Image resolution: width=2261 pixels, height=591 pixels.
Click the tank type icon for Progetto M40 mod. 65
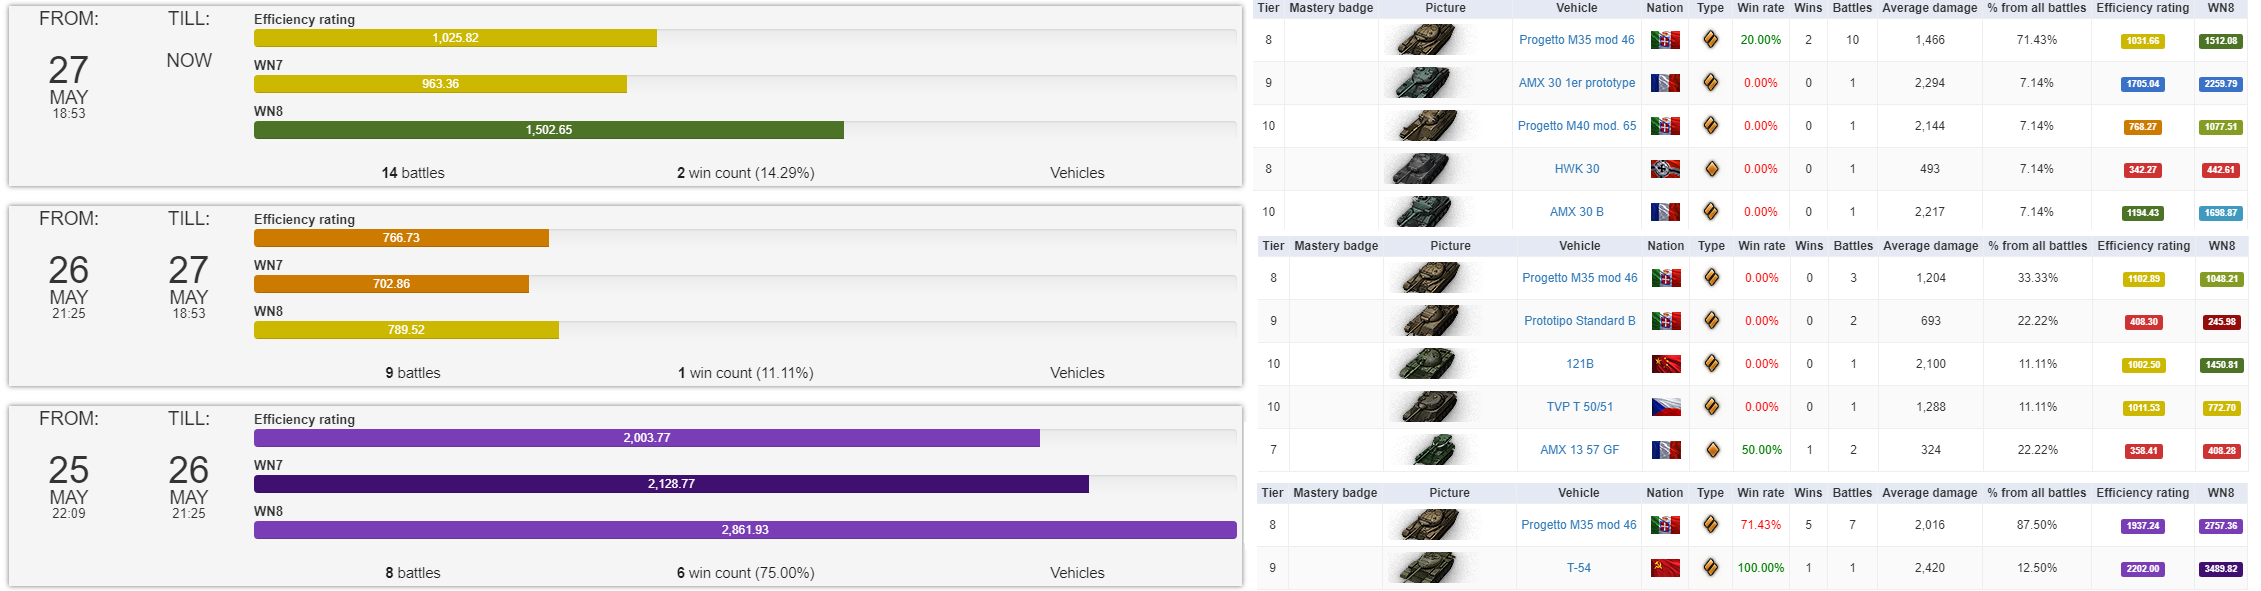tap(1711, 126)
